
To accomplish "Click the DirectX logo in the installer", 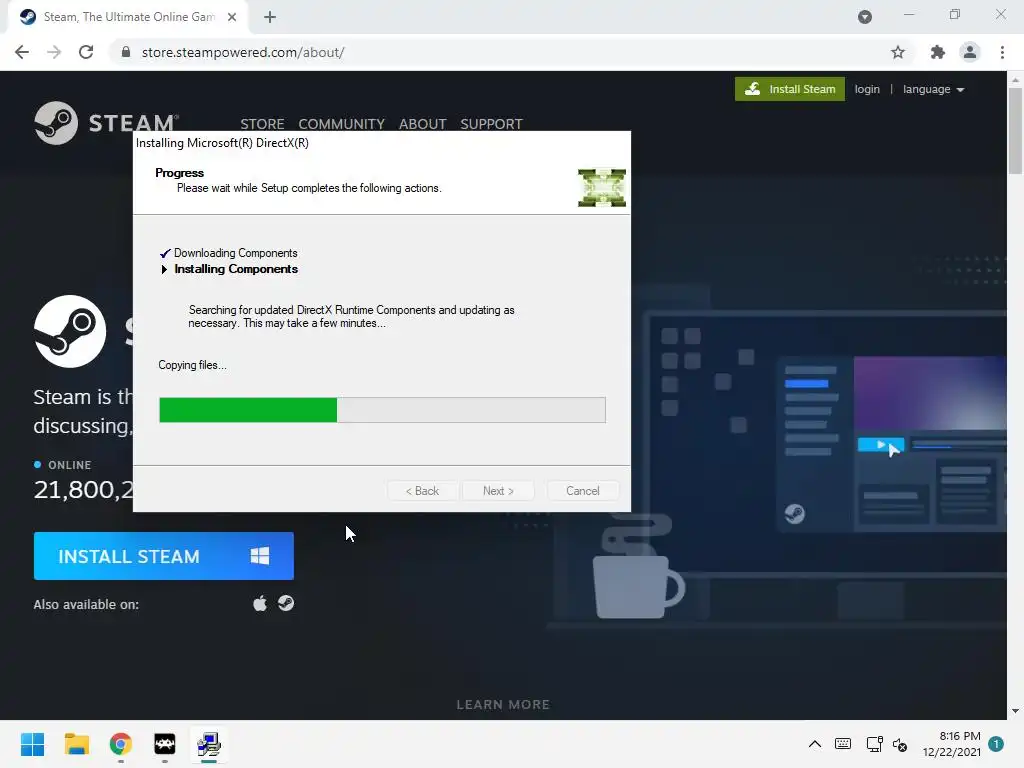I will coord(601,187).
